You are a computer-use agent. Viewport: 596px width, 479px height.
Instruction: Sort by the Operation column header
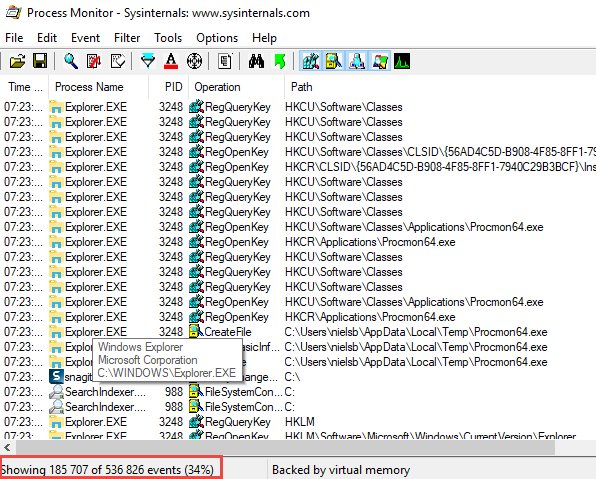pos(236,87)
